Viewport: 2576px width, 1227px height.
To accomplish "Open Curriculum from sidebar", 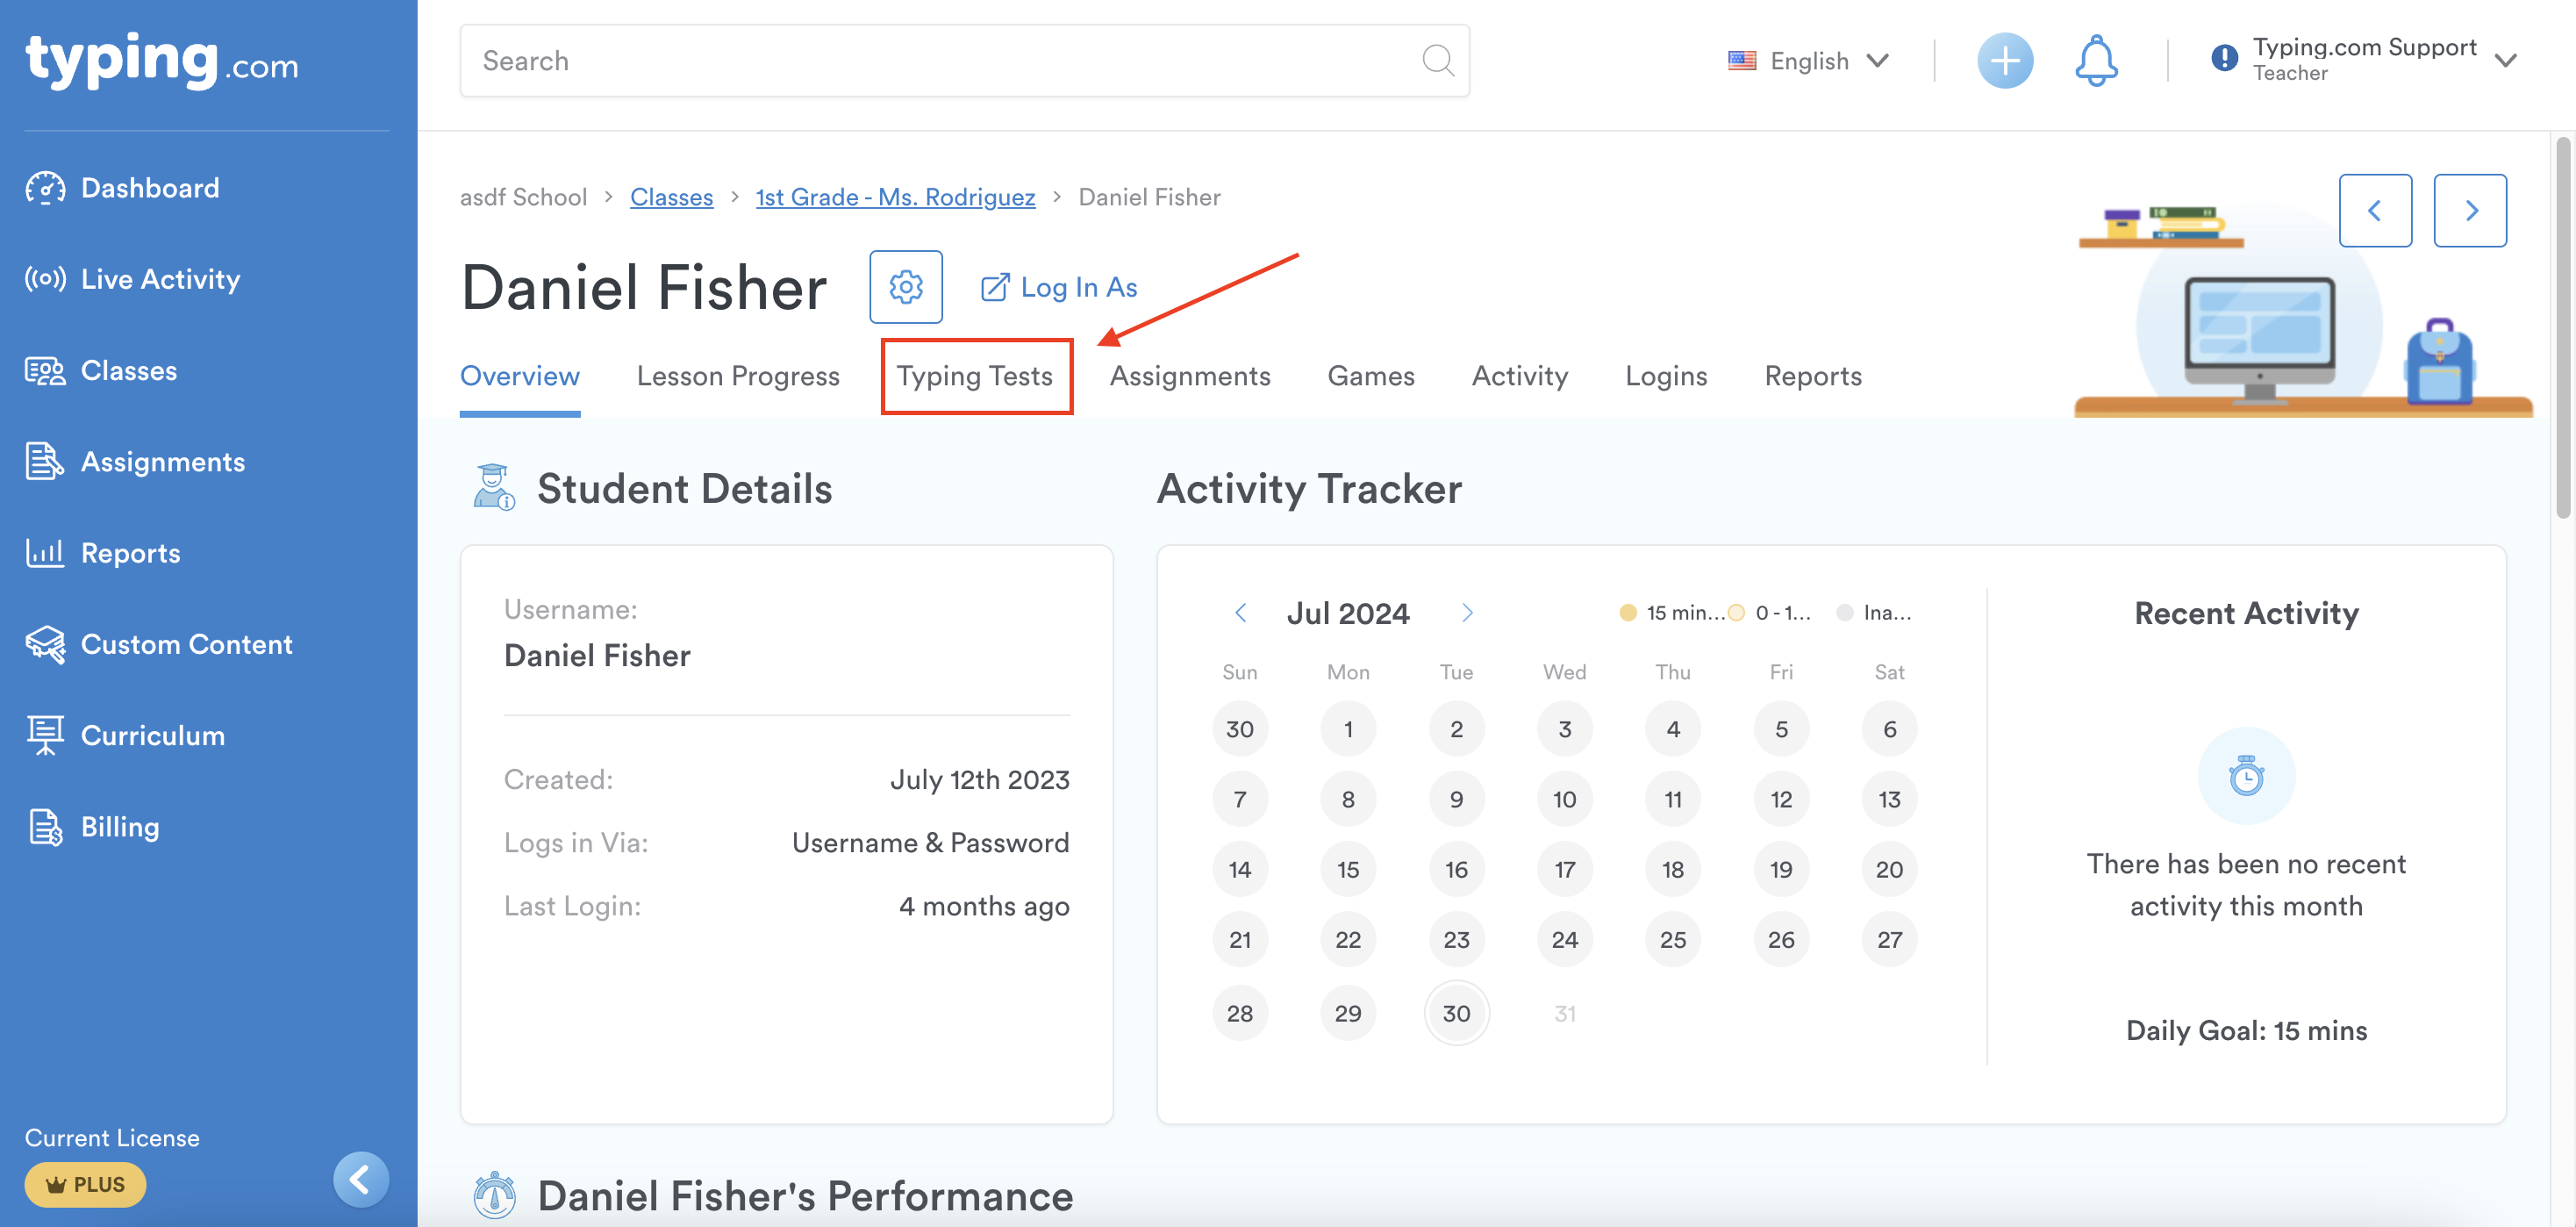I will 152,735.
